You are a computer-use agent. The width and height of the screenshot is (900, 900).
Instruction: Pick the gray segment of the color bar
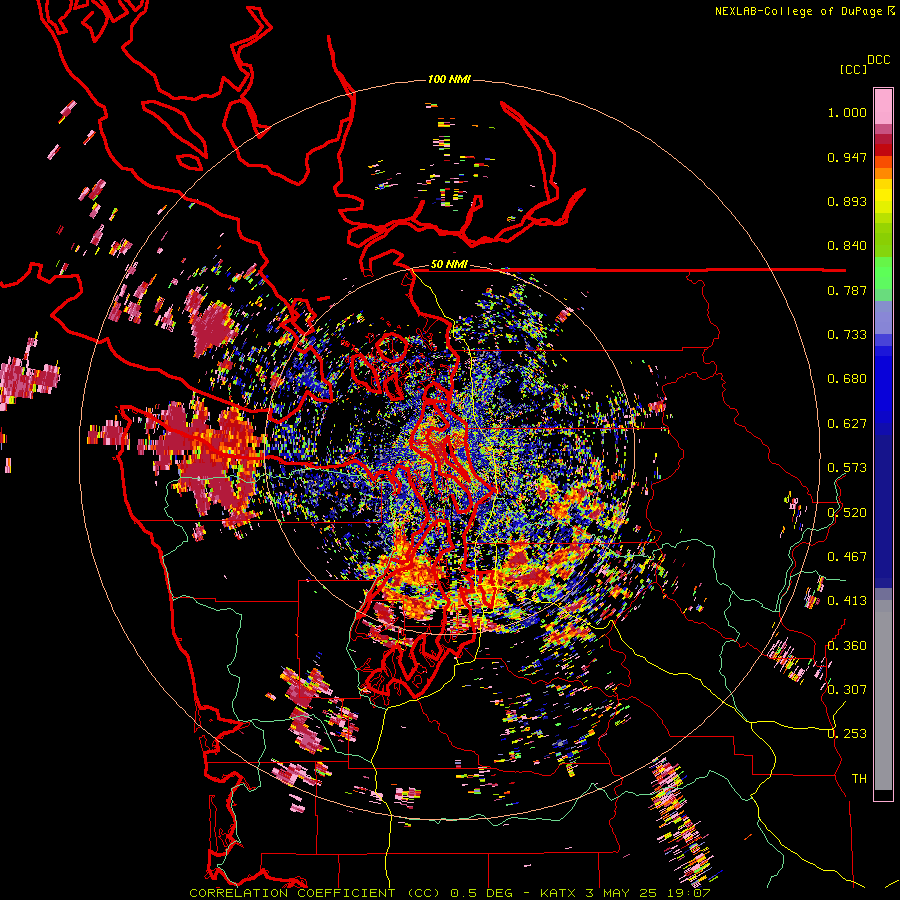pos(883,695)
